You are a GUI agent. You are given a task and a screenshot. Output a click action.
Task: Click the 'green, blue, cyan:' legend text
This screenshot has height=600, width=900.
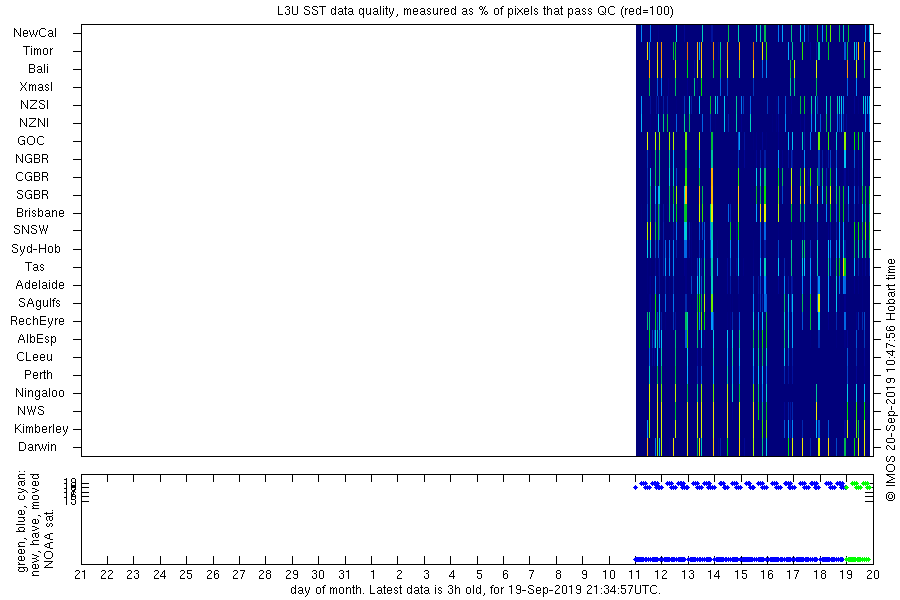click(22, 521)
